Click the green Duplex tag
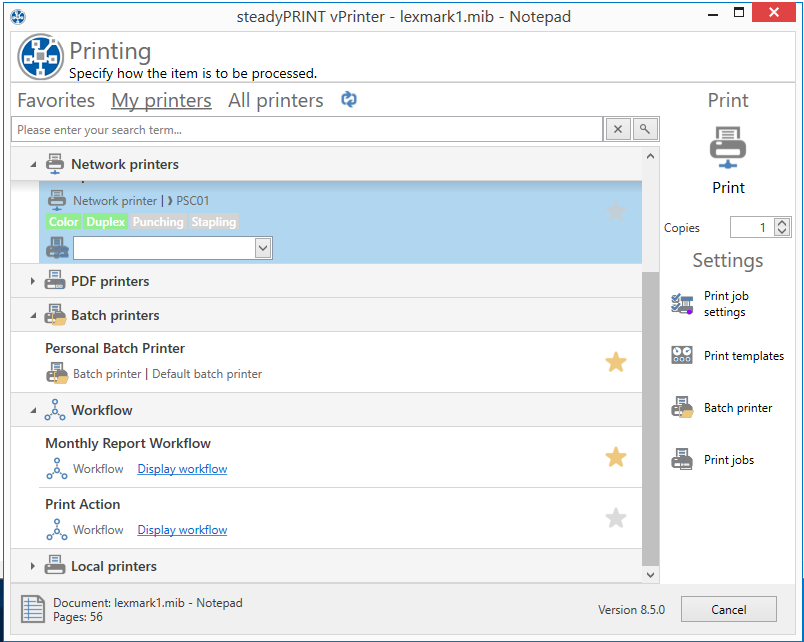Image resolution: width=804 pixels, height=642 pixels. 106,222
